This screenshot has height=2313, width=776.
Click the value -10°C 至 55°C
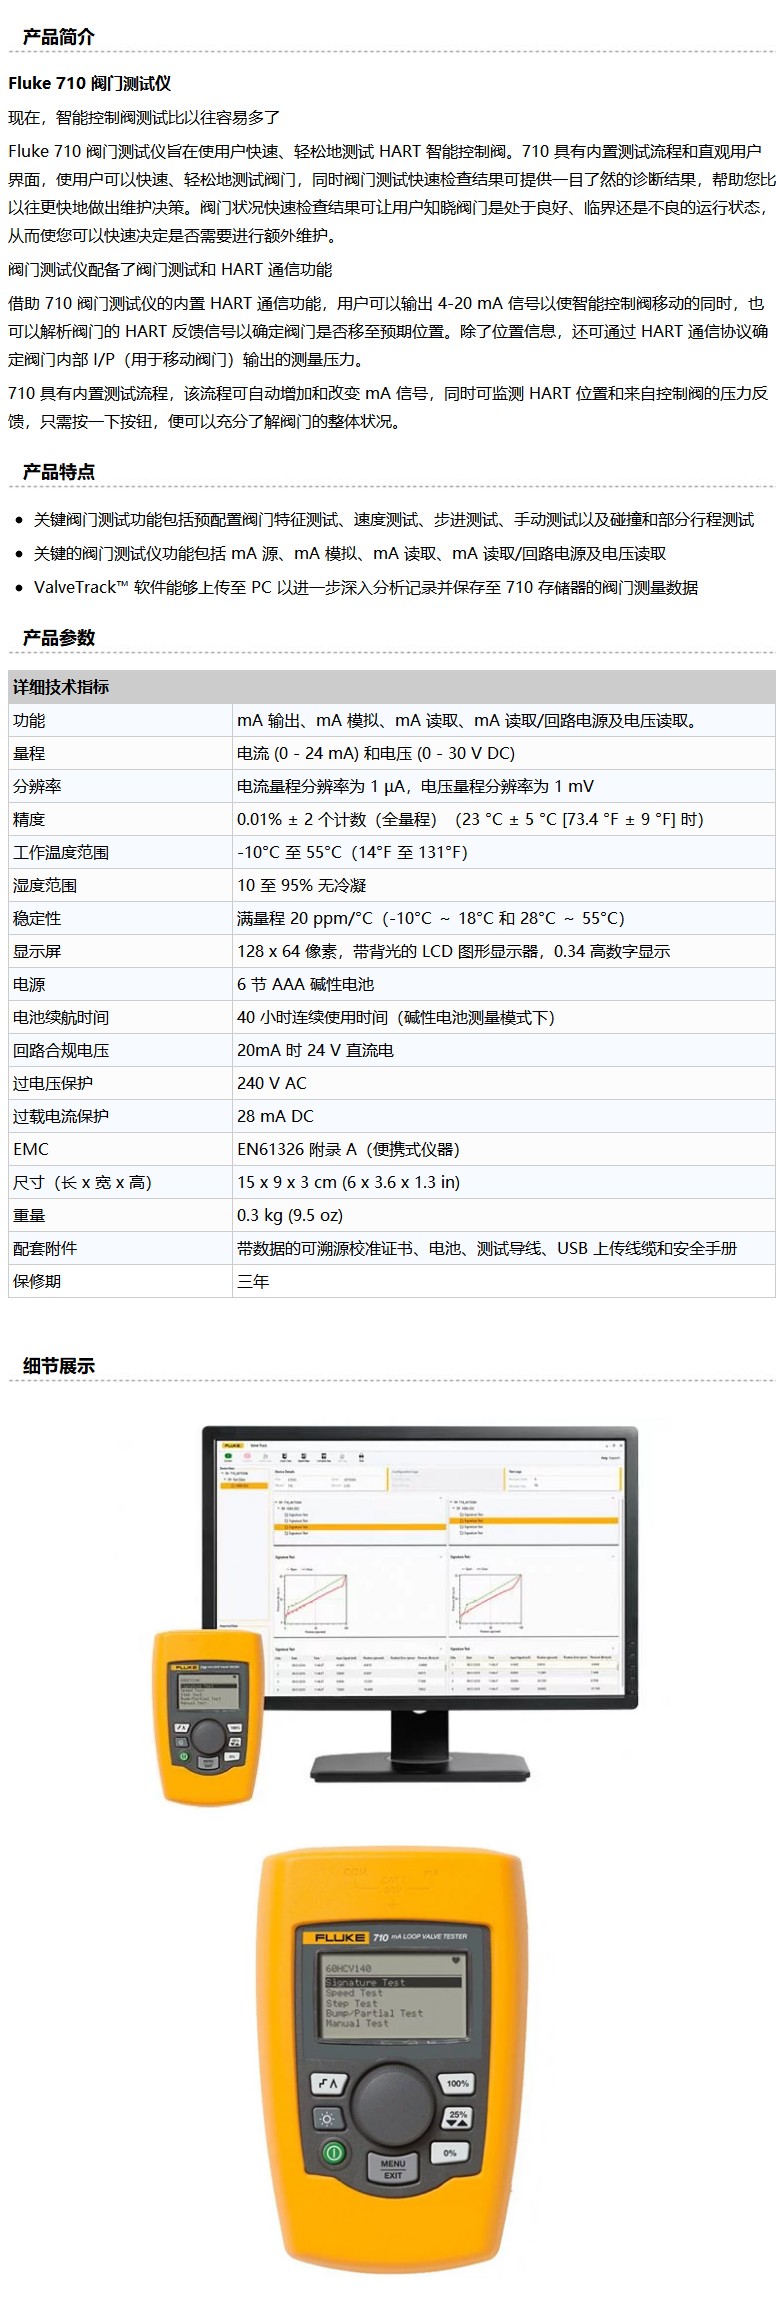[352, 852]
